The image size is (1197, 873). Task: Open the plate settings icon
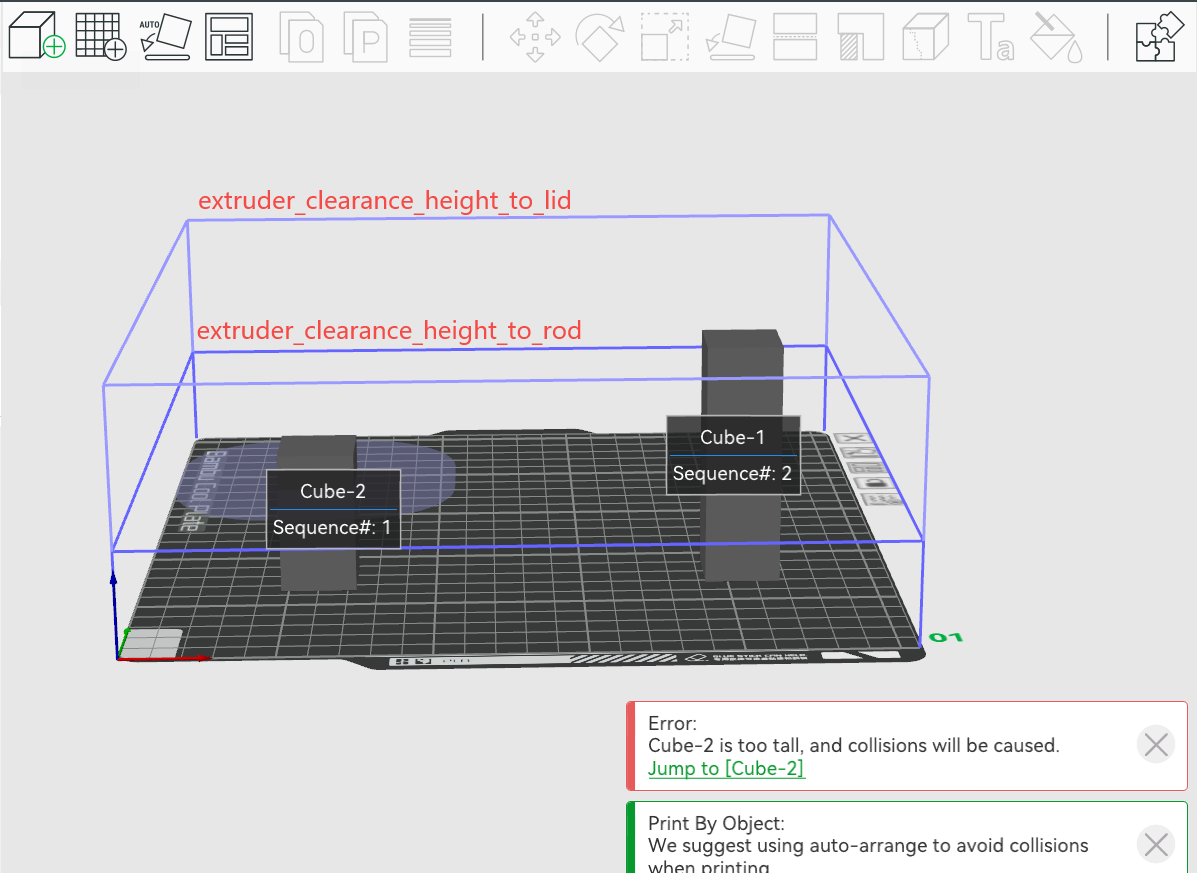tap(883, 499)
